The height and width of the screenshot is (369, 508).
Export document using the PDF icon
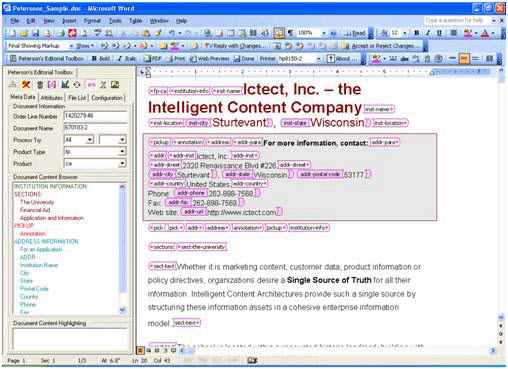tap(152, 59)
